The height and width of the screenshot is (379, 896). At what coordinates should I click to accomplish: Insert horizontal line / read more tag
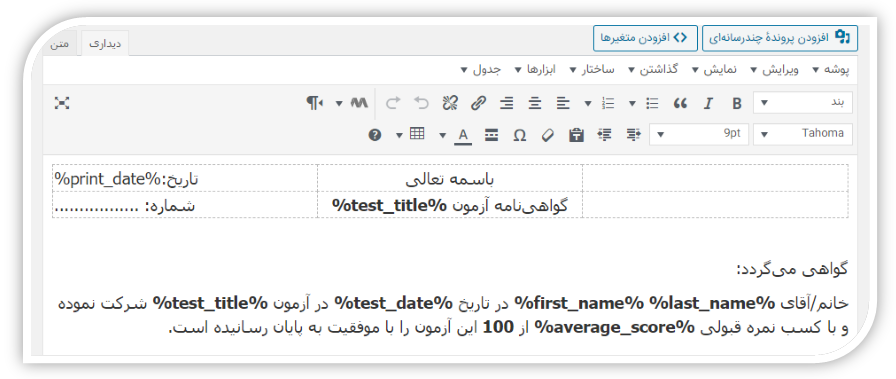[491, 135]
